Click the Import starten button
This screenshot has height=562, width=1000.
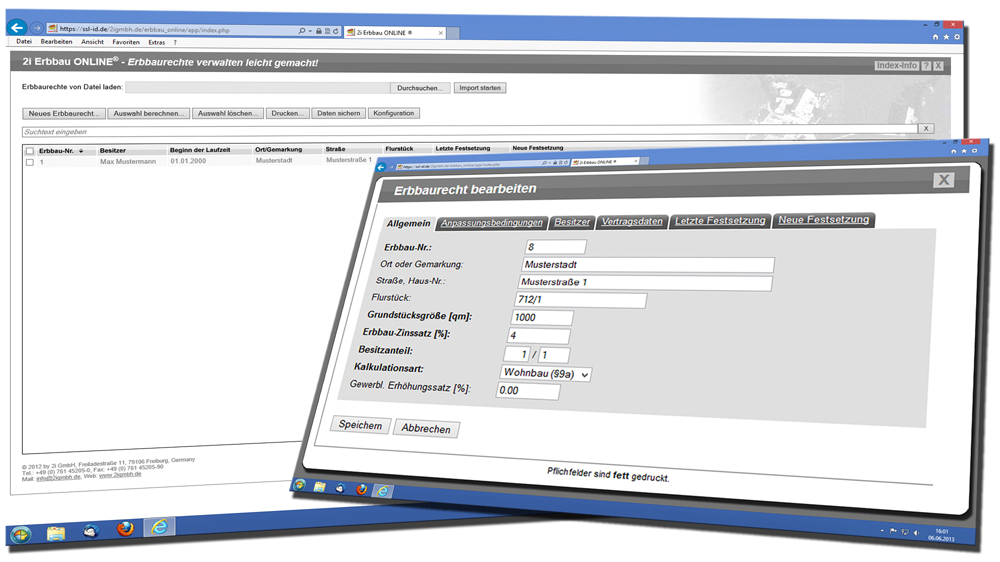[x=480, y=88]
